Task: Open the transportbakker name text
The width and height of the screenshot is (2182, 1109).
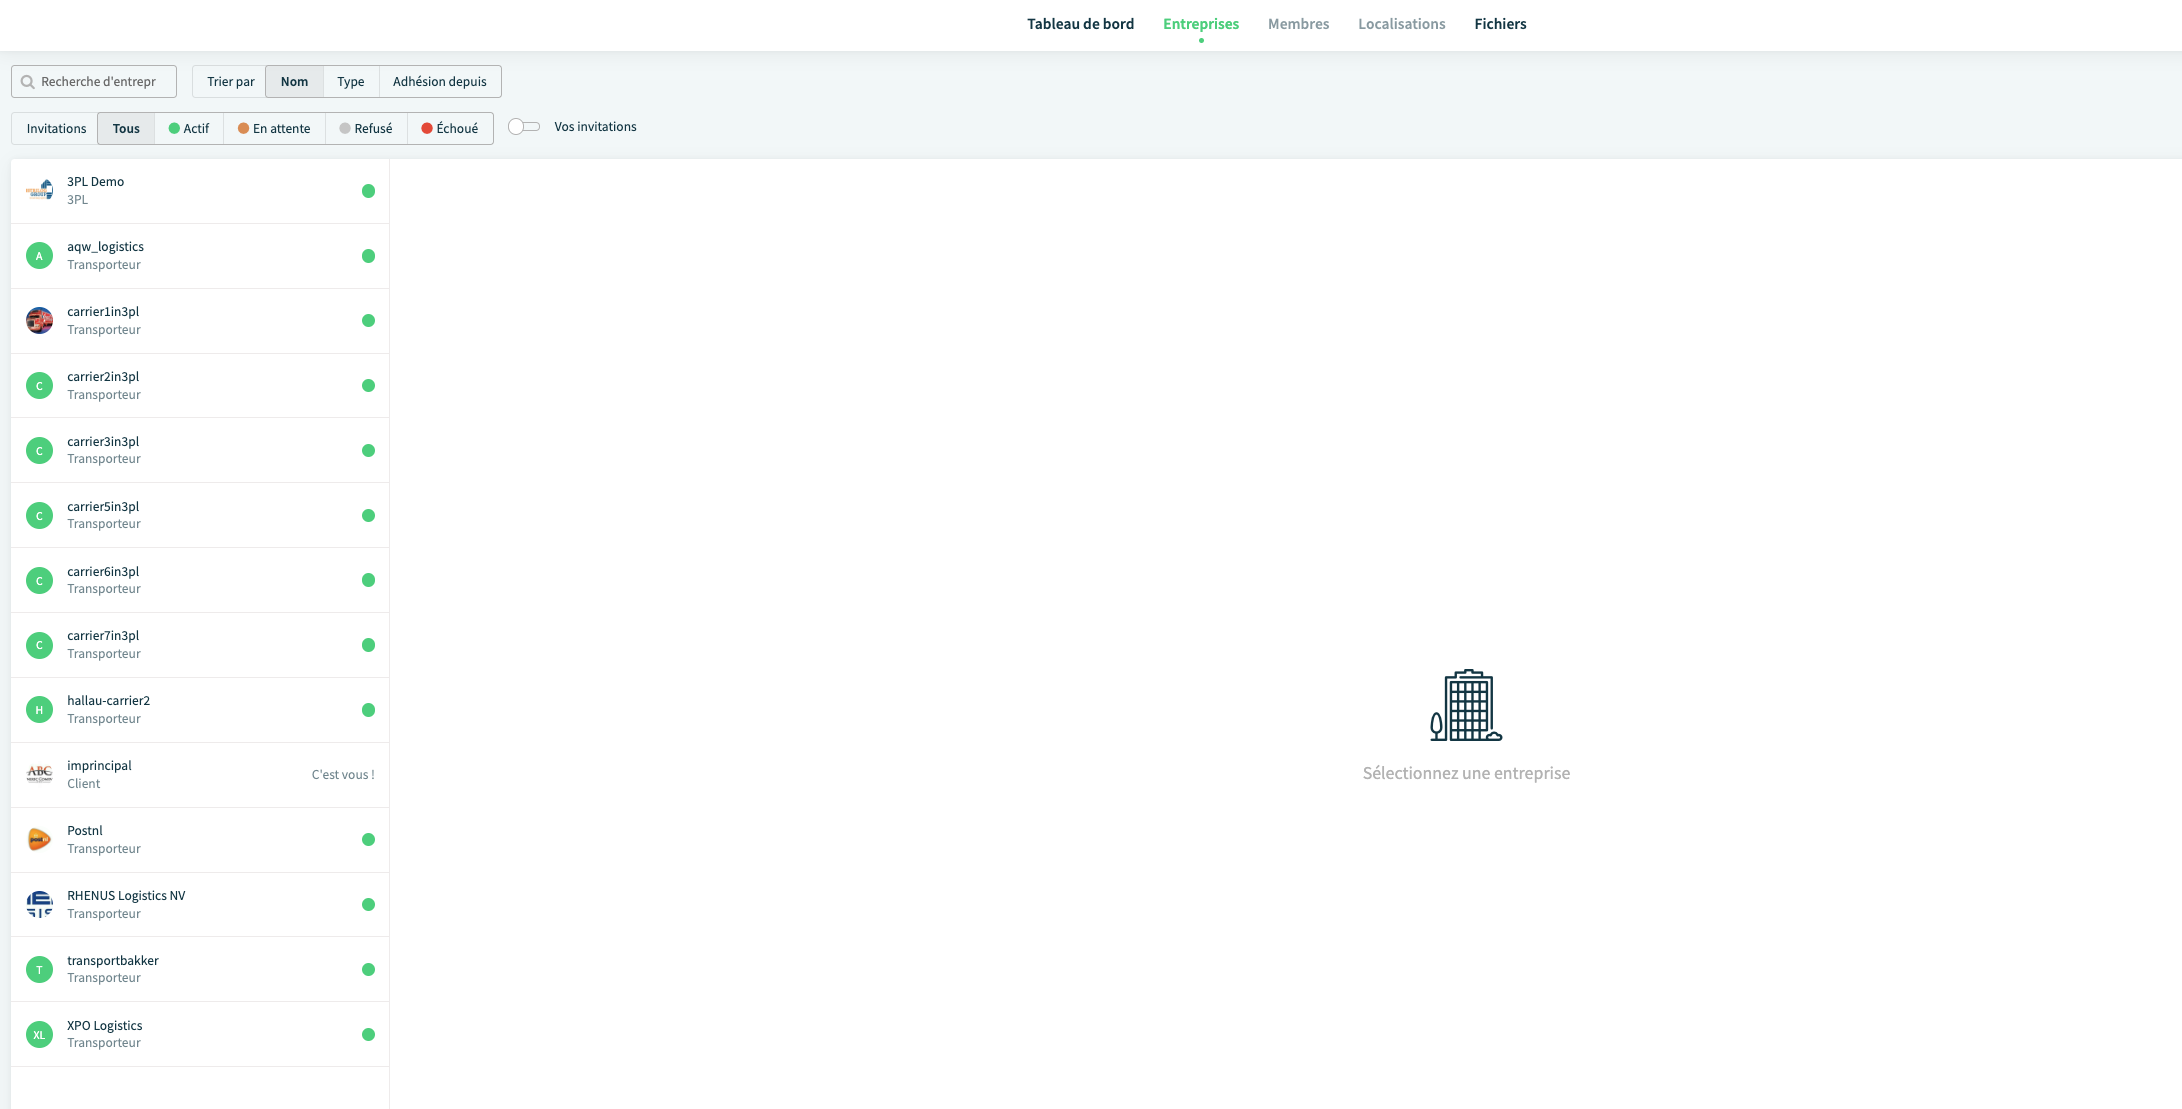Action: pos(113,961)
